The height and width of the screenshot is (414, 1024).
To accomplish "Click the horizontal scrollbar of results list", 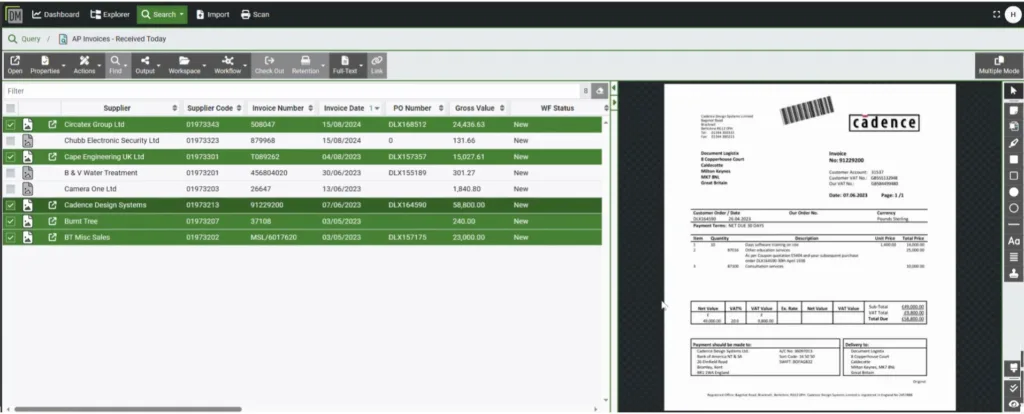I will pyautogui.click(x=128, y=409).
